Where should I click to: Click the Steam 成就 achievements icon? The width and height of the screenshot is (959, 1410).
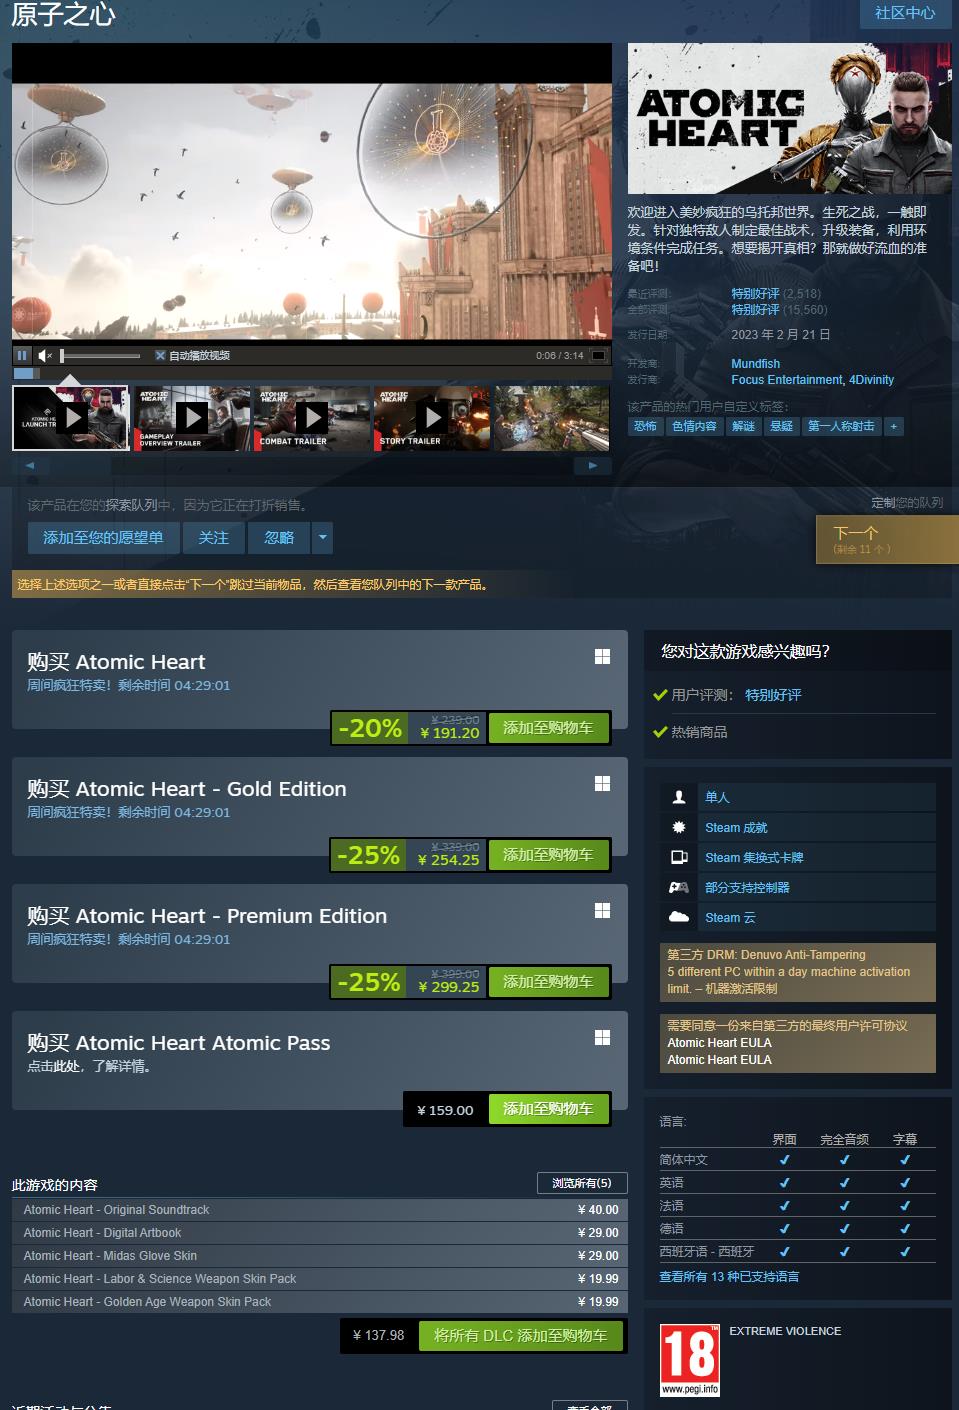679,827
